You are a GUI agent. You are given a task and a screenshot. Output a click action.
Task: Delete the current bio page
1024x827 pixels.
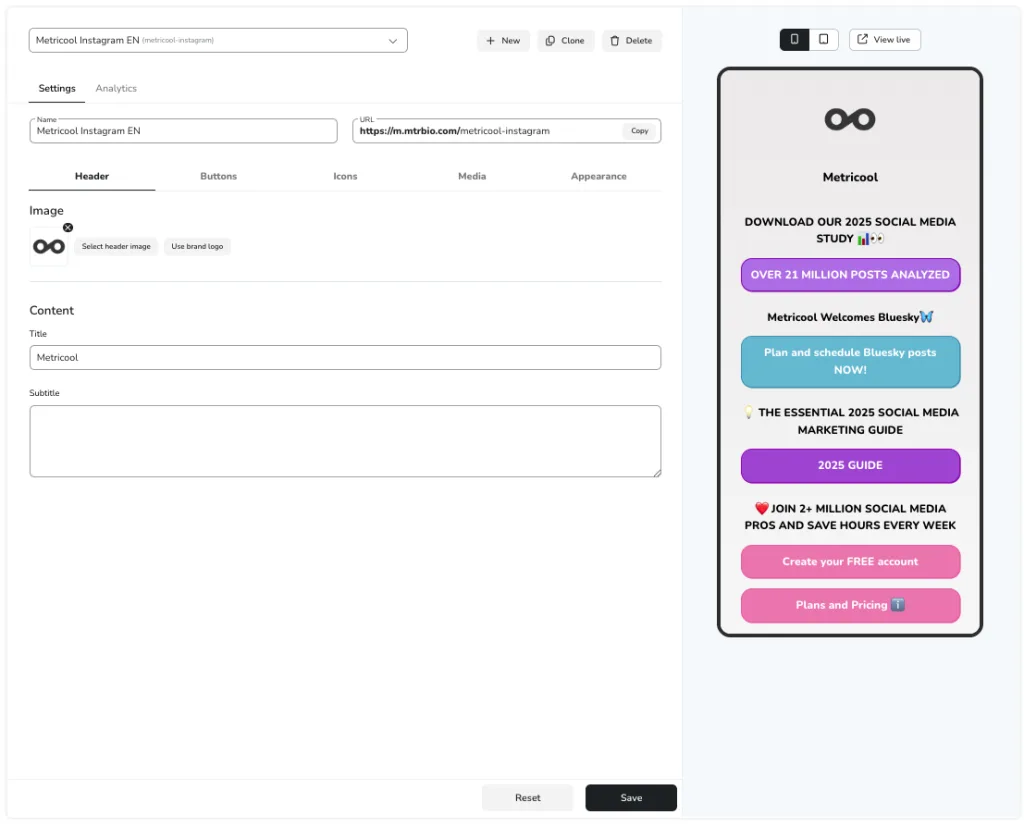tap(631, 41)
